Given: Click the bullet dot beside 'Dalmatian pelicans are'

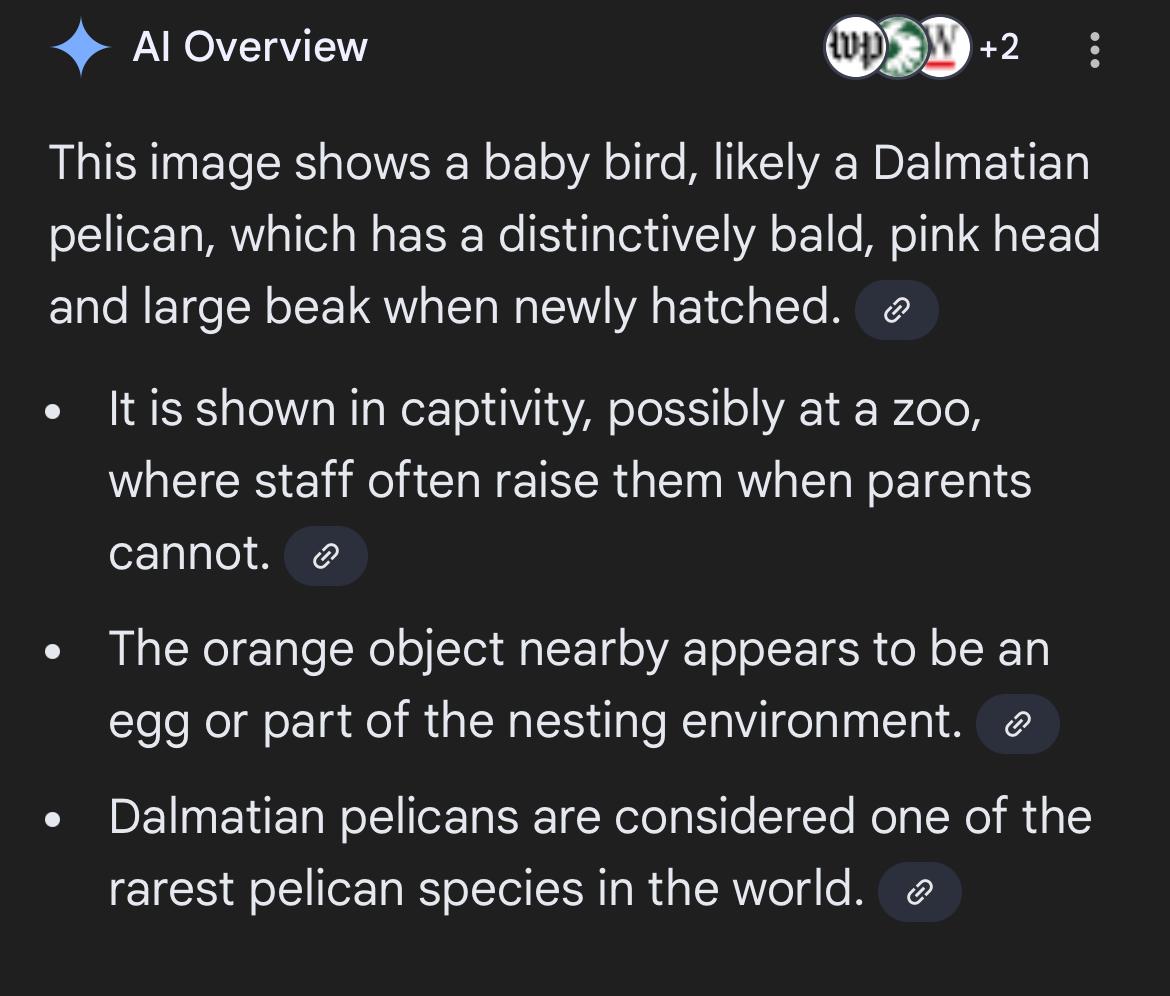Looking at the screenshot, I should pos(55,821).
